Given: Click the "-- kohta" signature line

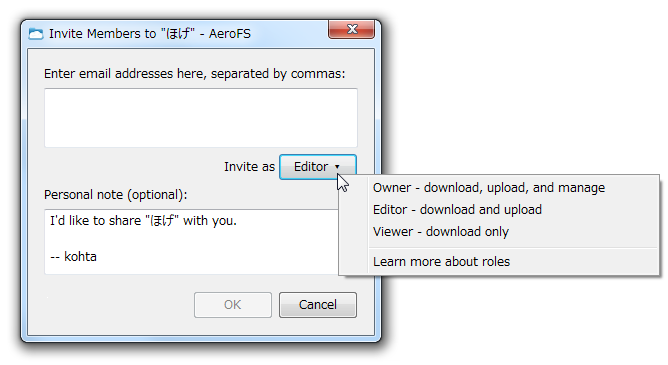Looking at the screenshot, I should point(73,257).
